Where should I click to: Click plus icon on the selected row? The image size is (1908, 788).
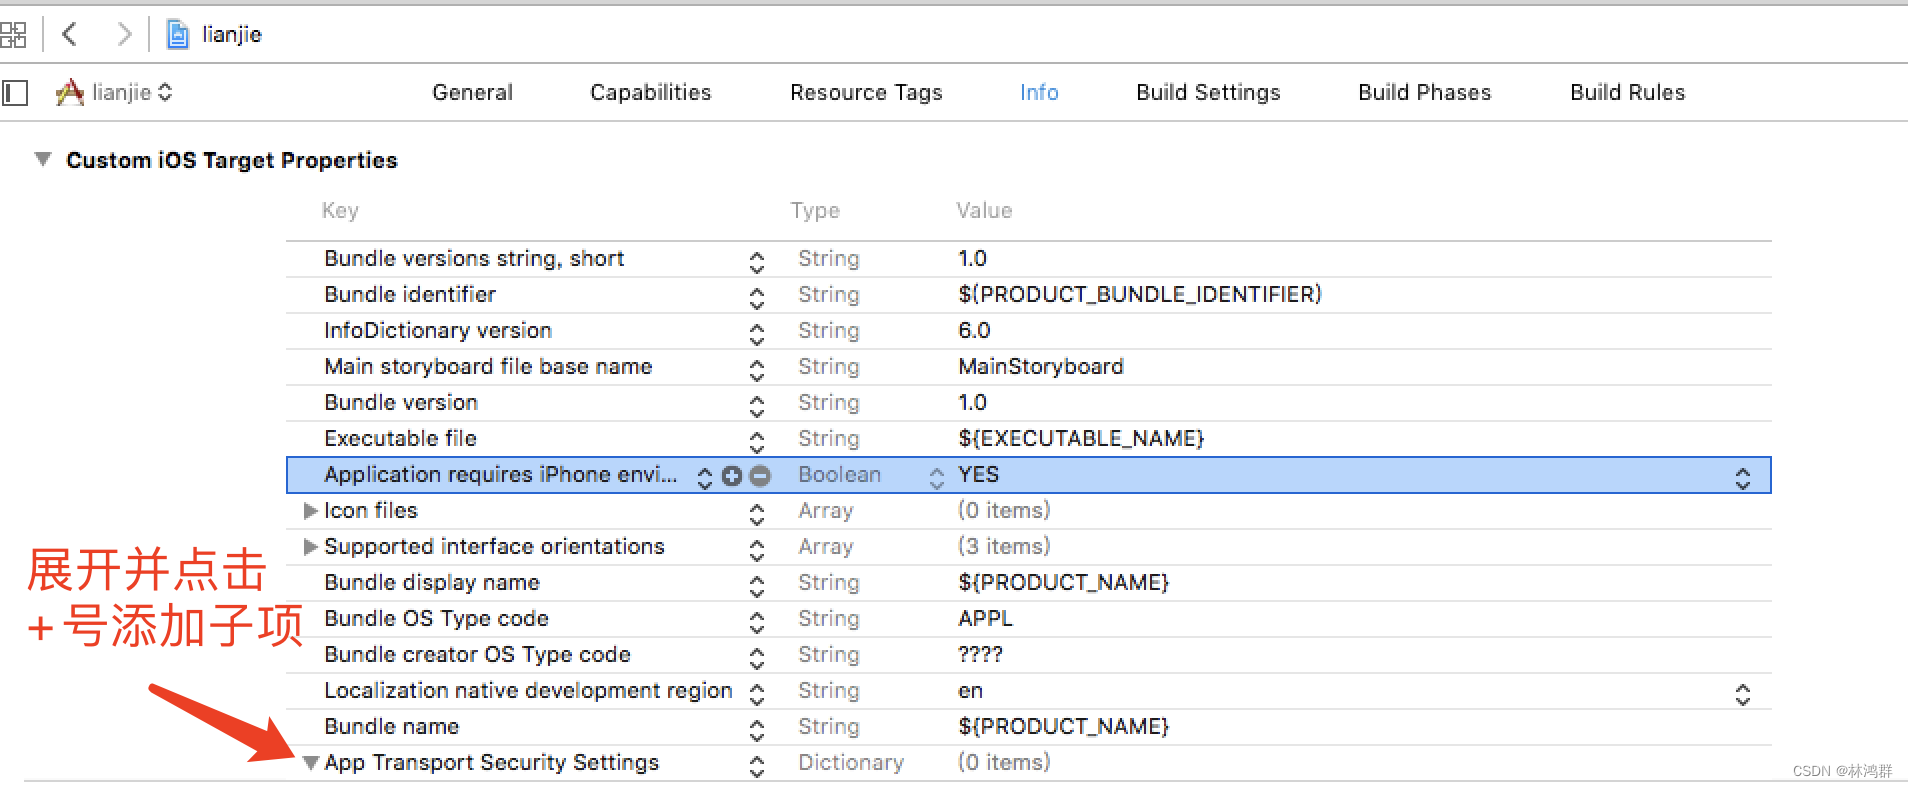[x=732, y=476]
